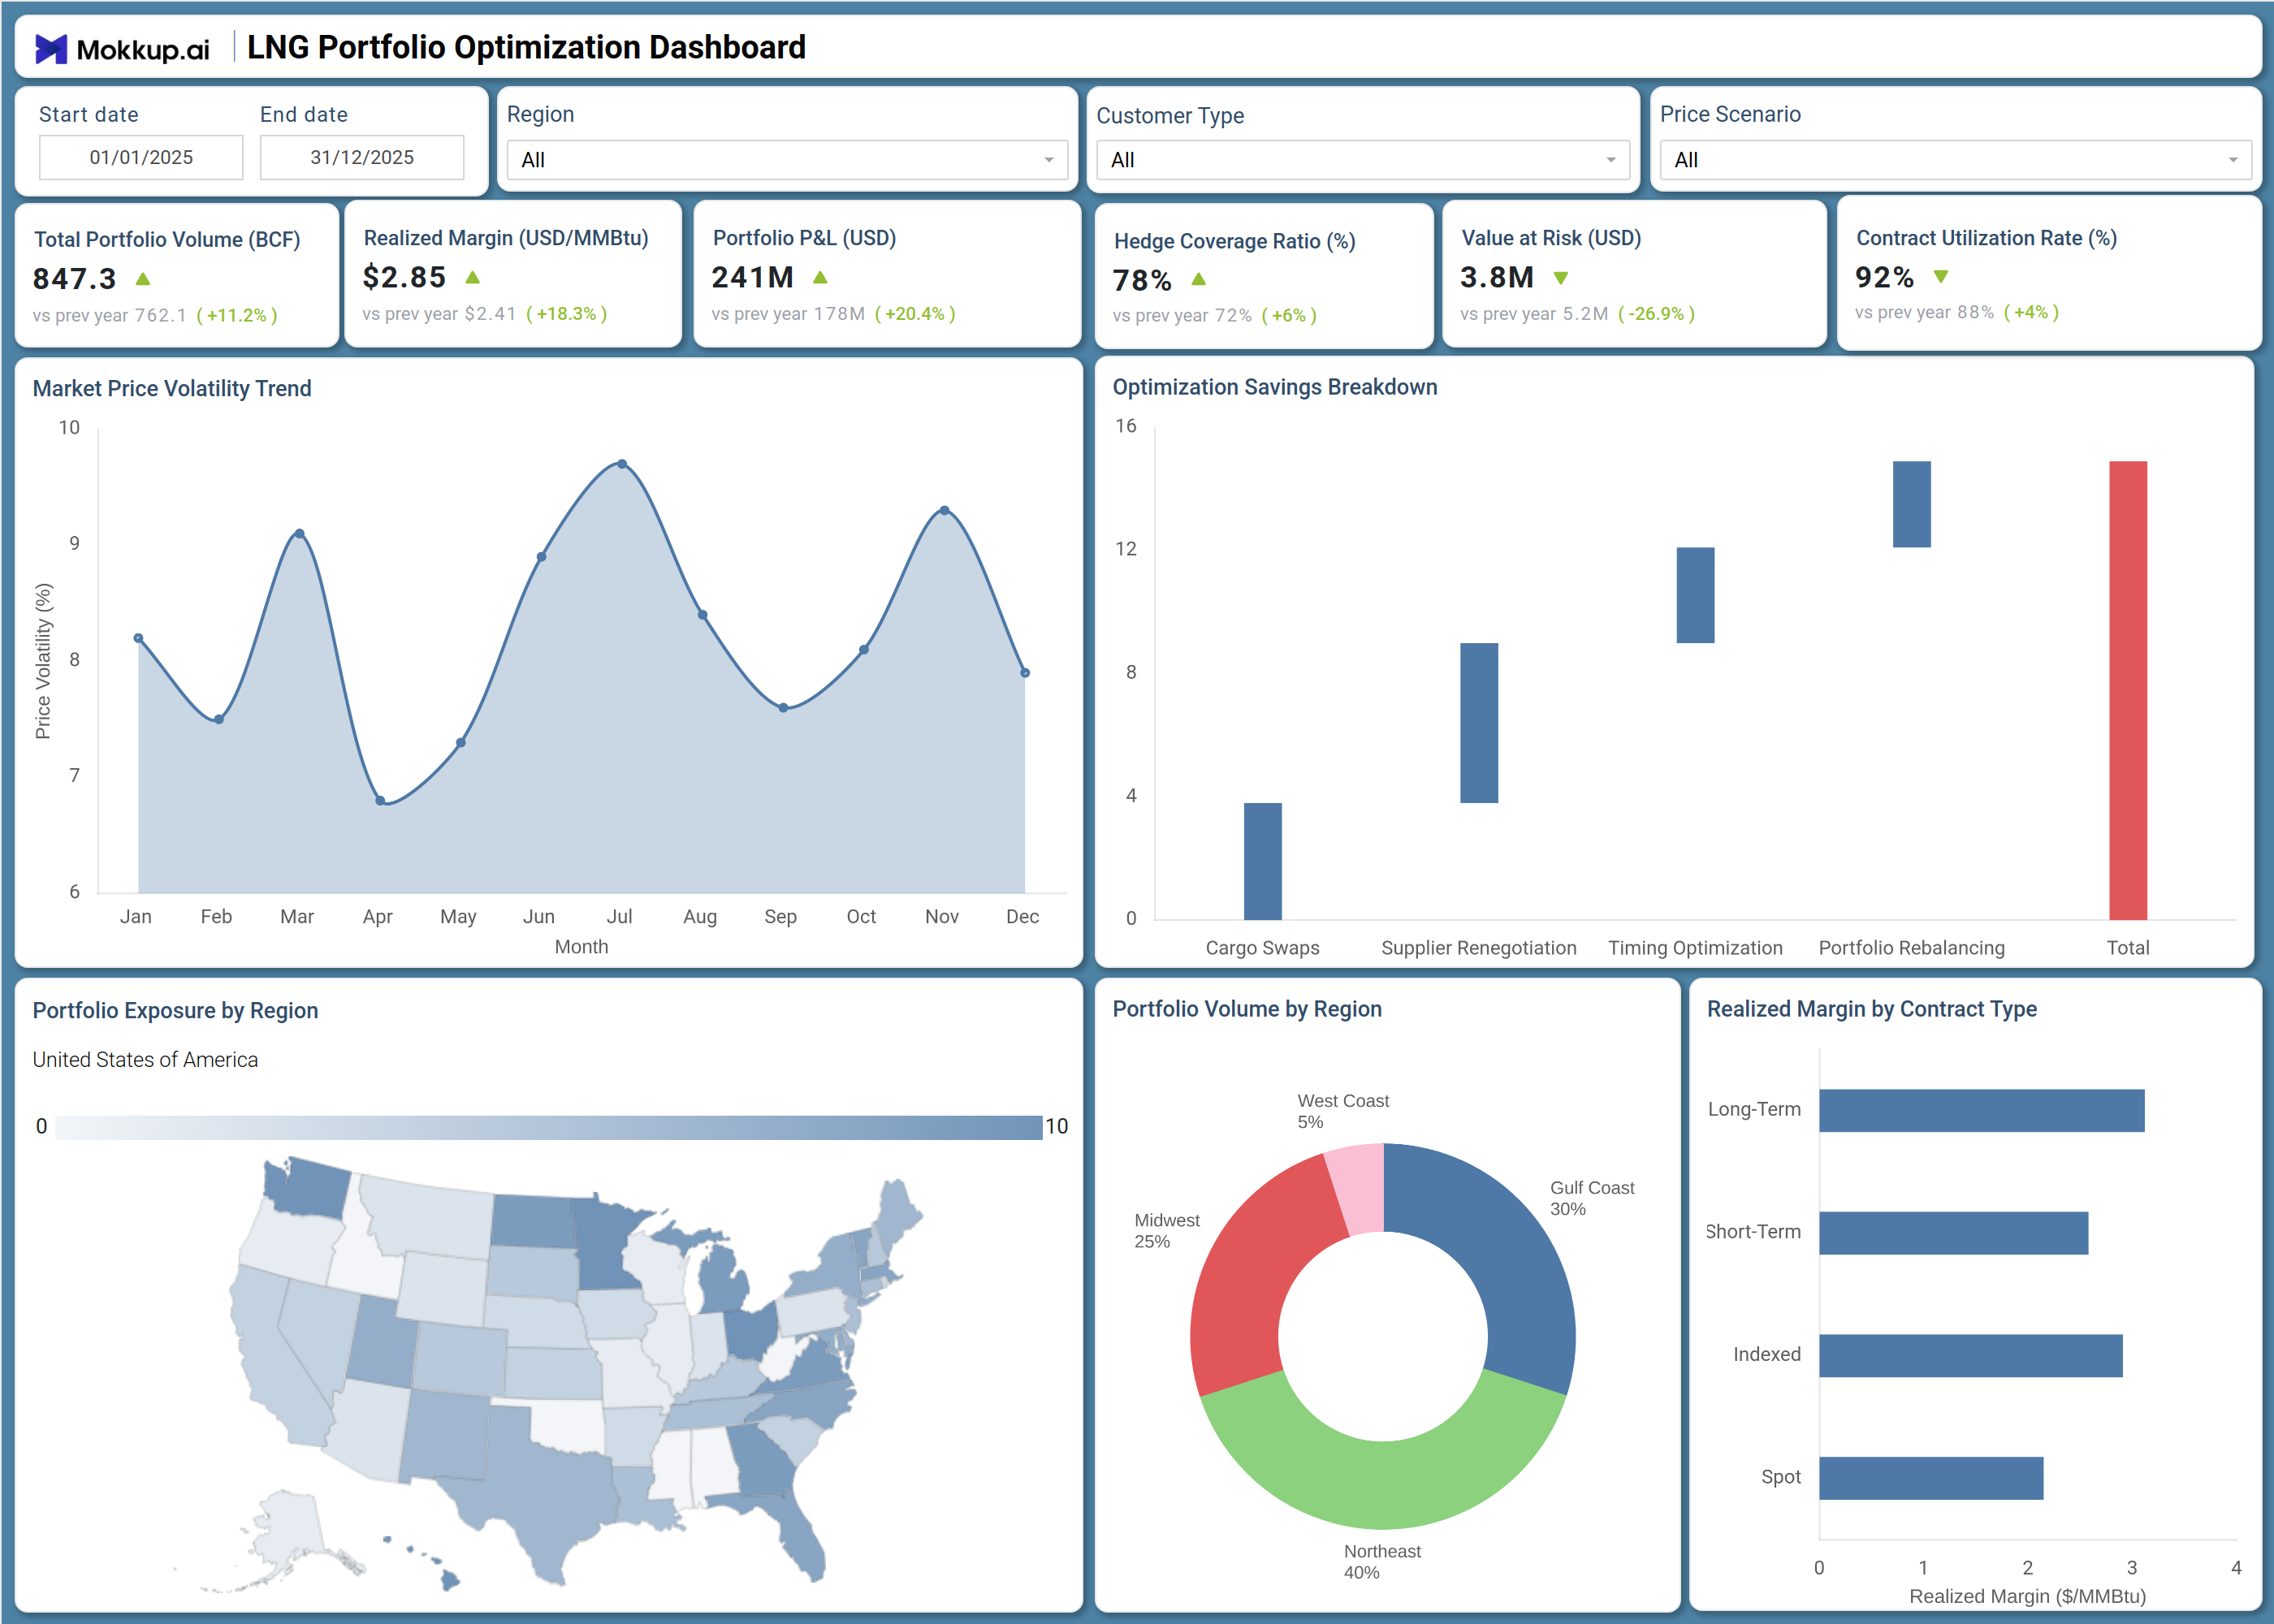Click the Realized Margin up-arrow icon

[x=473, y=277]
